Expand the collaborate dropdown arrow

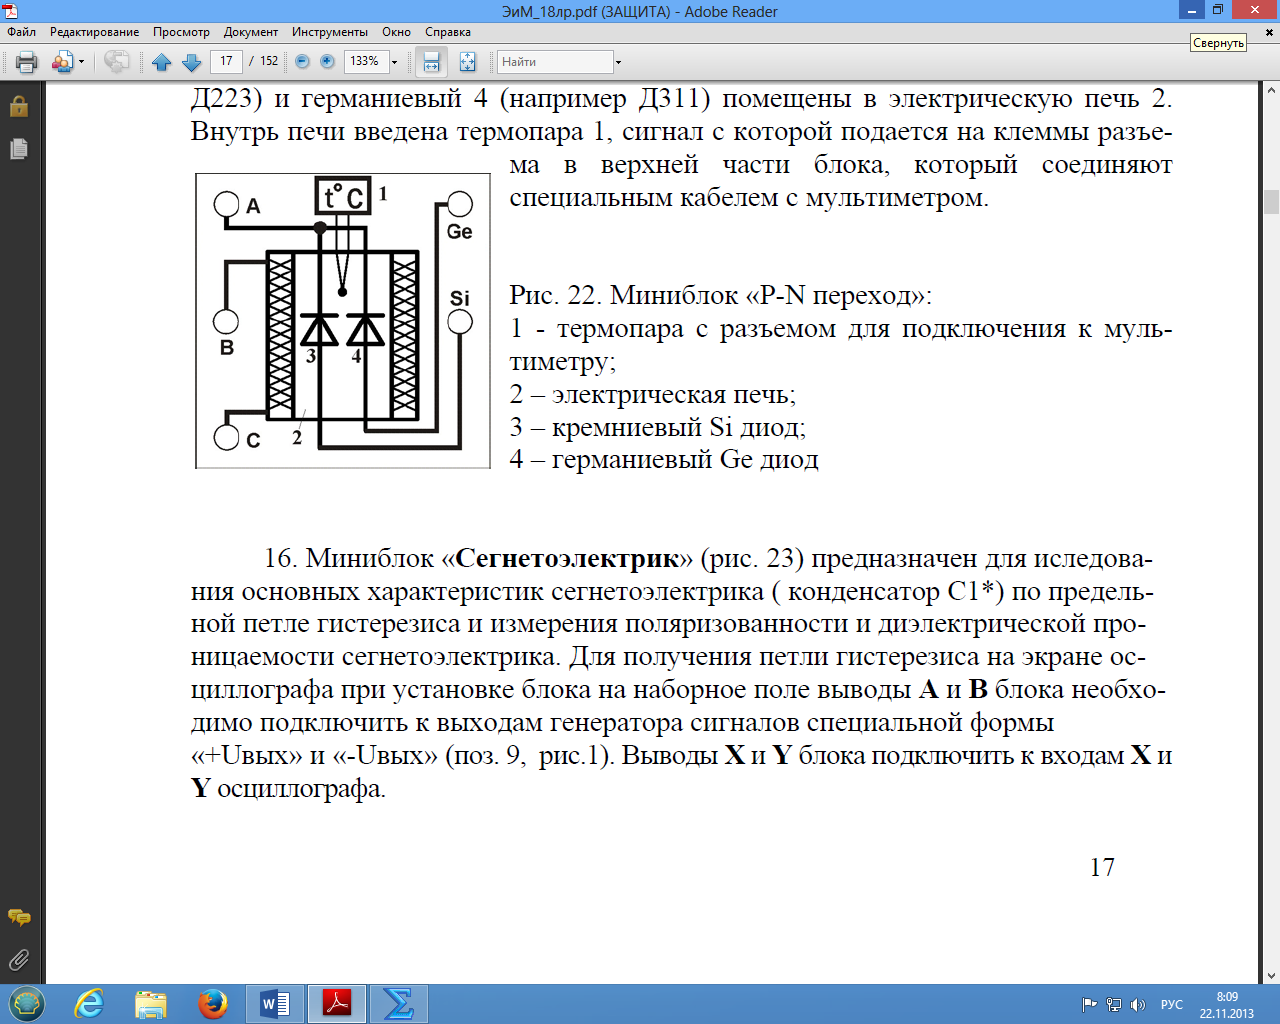pos(82,62)
